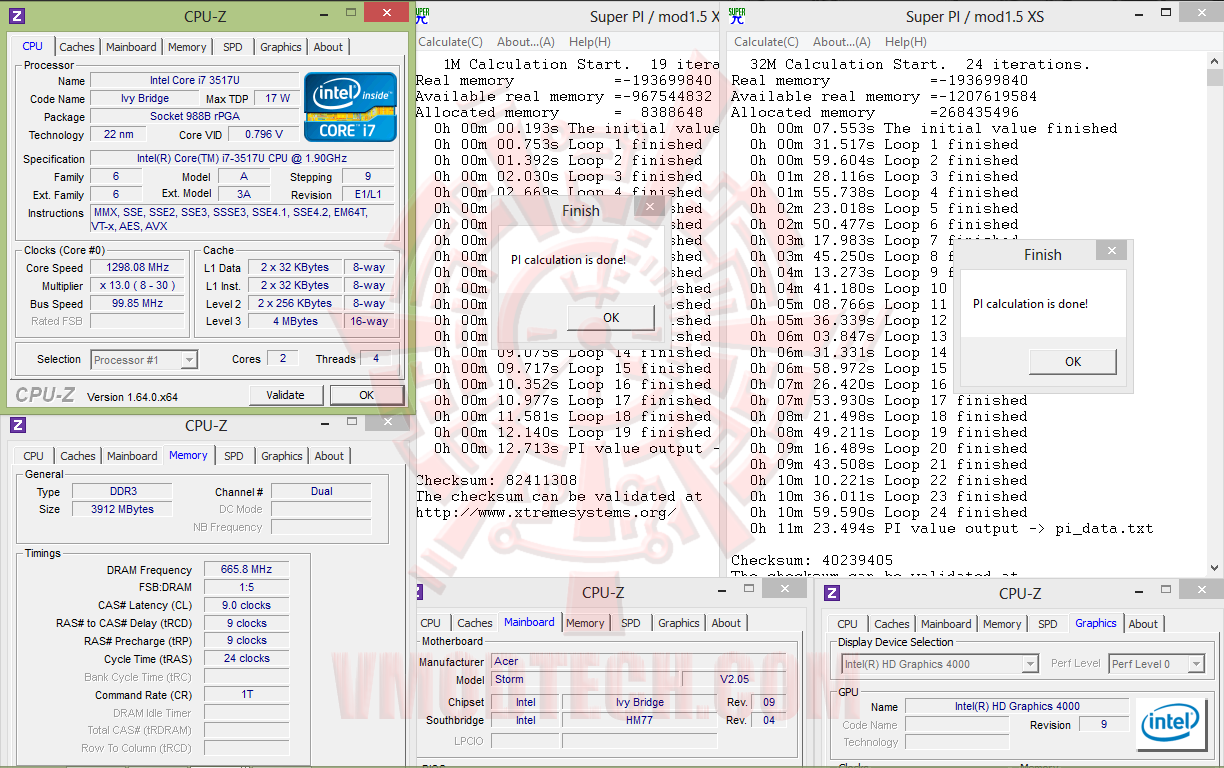Open Graphics tab in top CPU-Z window

click(x=281, y=47)
